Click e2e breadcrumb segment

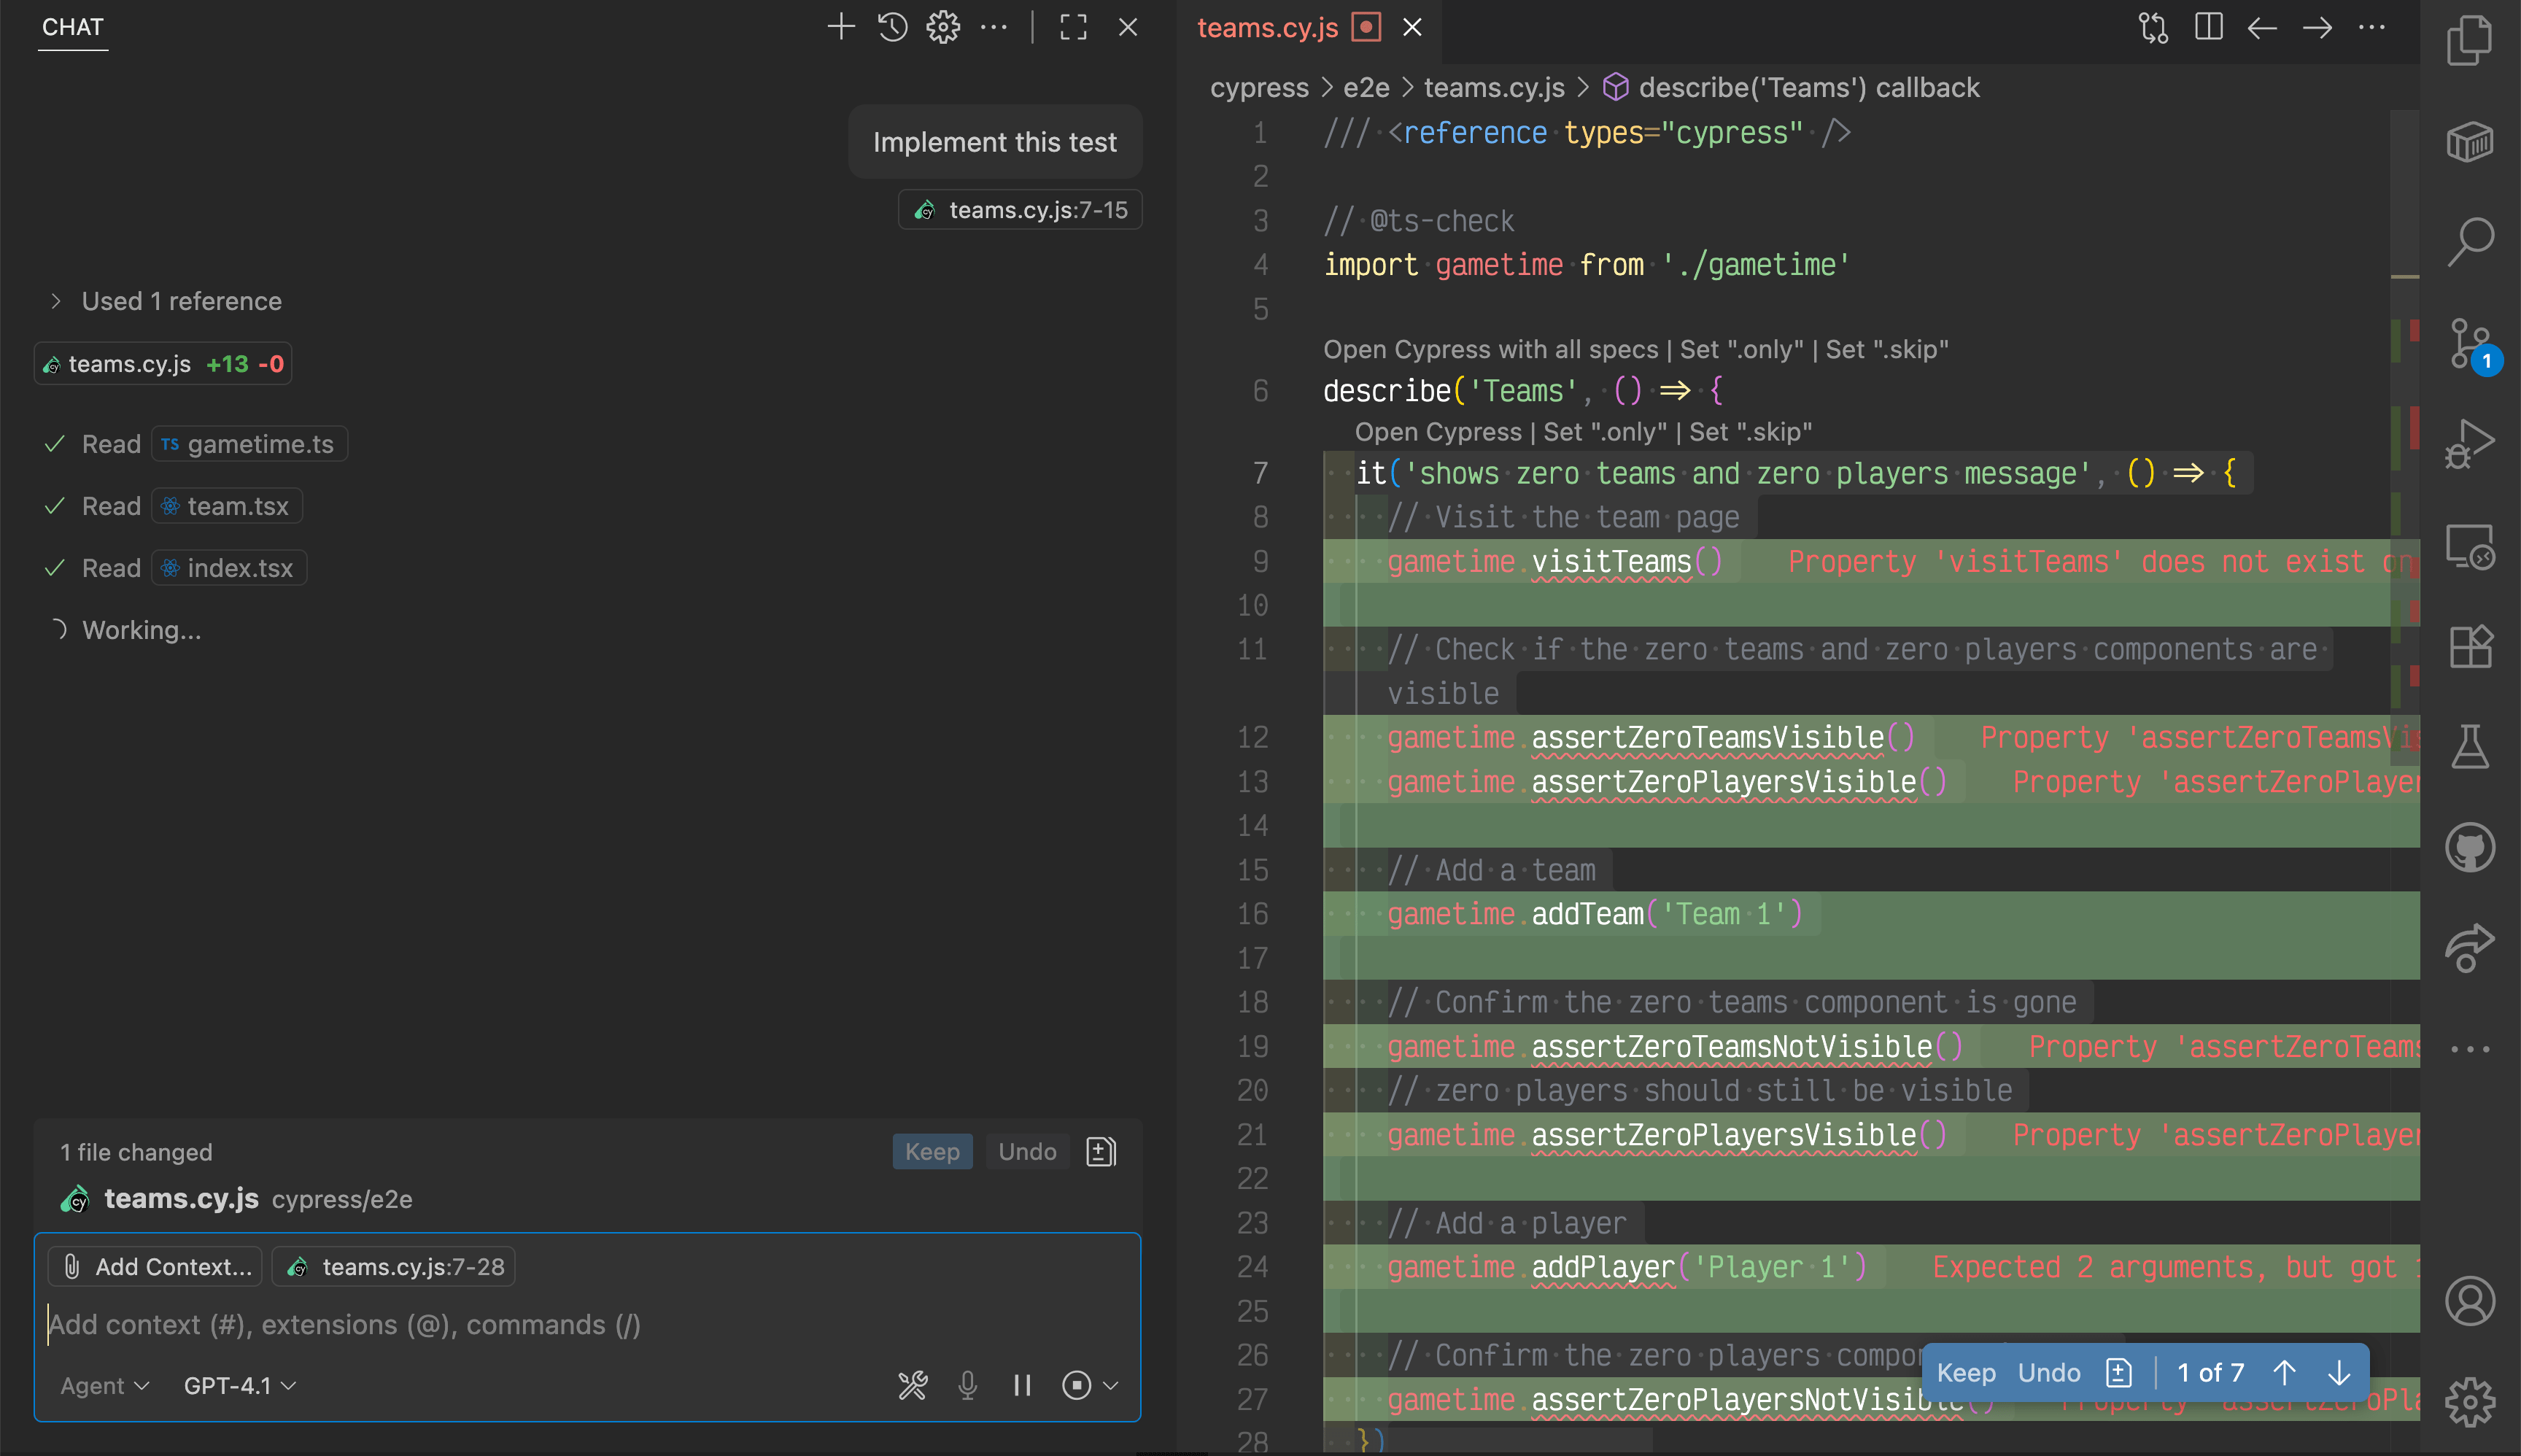point(1366,88)
